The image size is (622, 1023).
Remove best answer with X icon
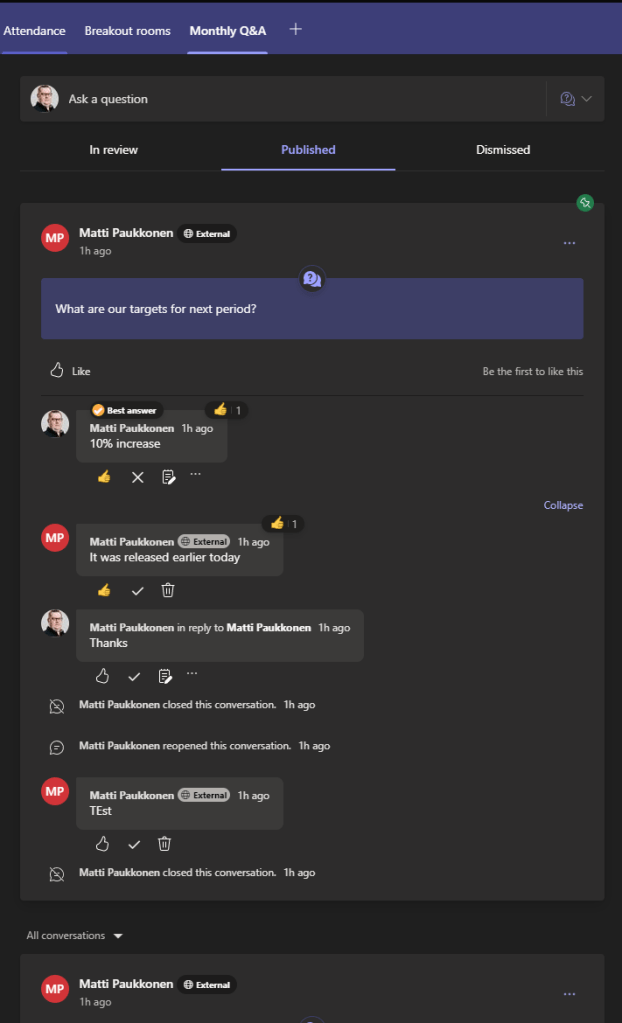point(138,477)
